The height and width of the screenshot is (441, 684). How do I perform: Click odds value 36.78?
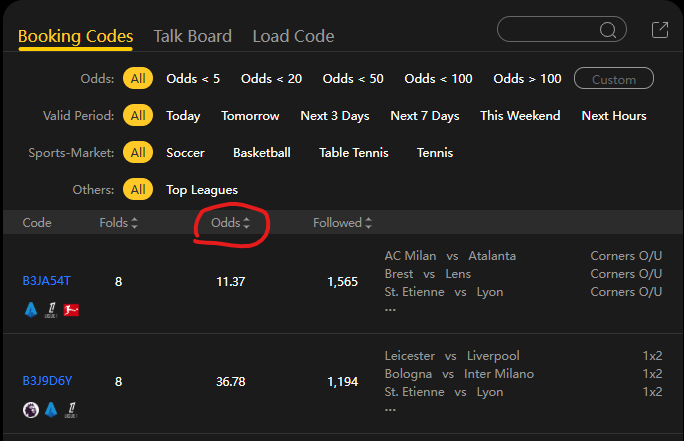coord(230,382)
